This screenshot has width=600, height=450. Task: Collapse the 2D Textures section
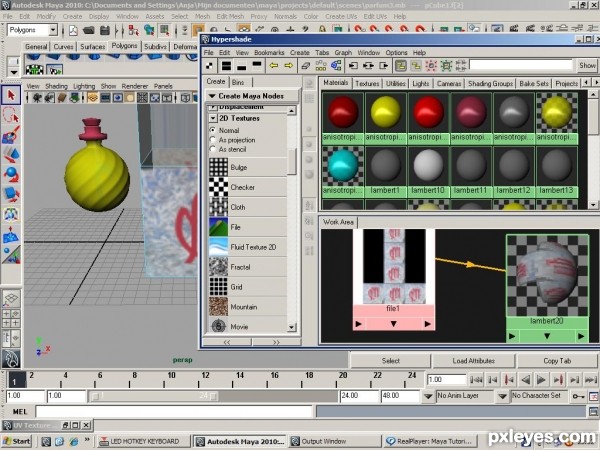pos(213,118)
